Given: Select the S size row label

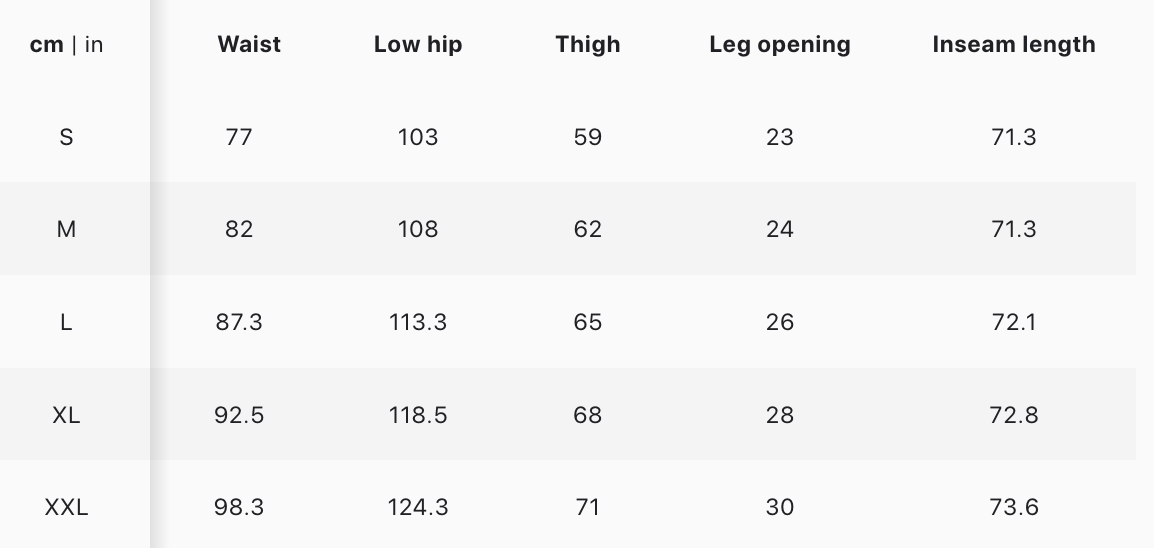Looking at the screenshot, I should (66, 137).
